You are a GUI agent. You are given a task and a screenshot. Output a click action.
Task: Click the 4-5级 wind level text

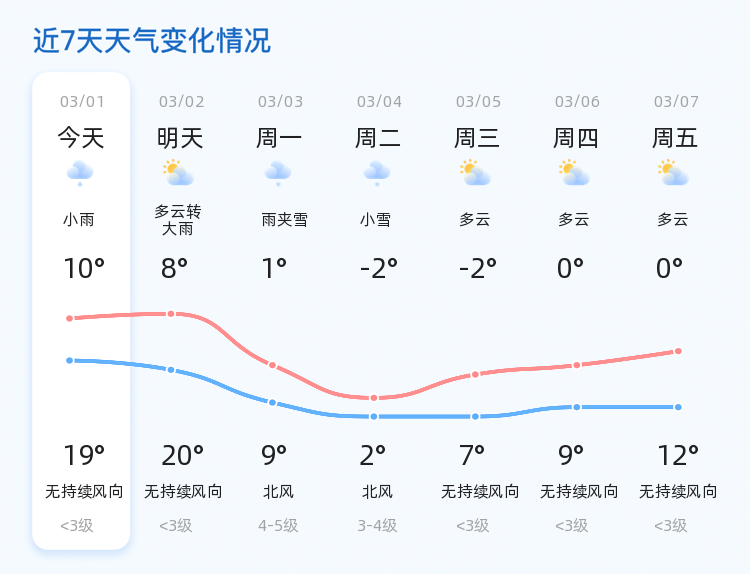click(x=279, y=525)
